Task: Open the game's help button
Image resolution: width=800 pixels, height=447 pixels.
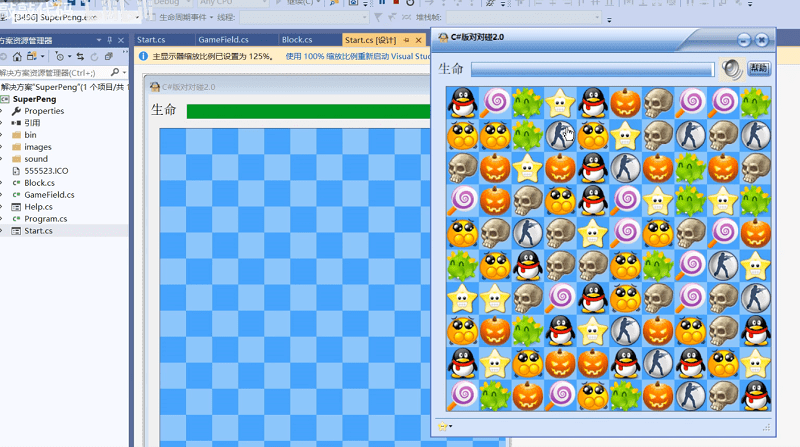Action: 759,68
